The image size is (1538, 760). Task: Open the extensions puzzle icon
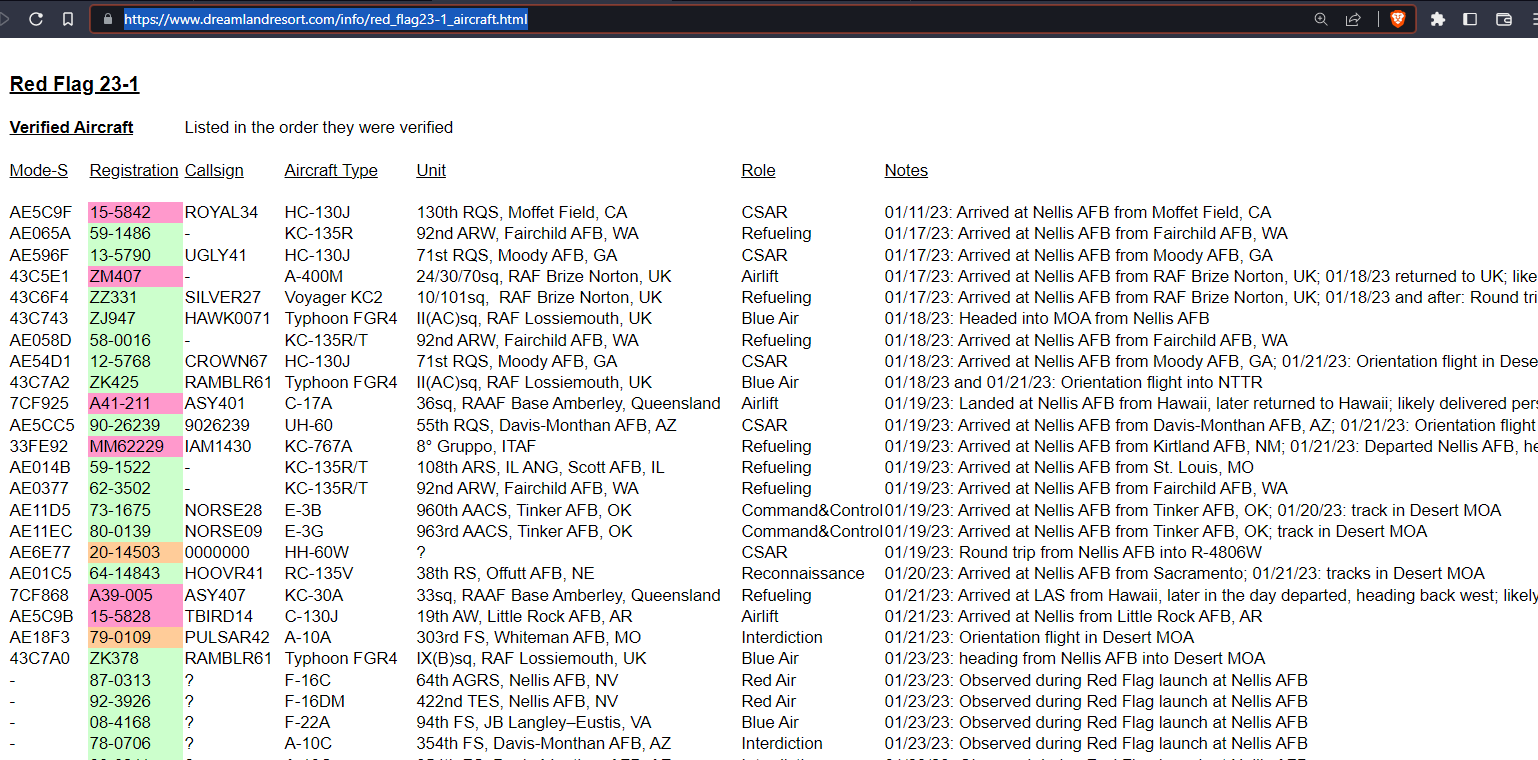(1438, 19)
